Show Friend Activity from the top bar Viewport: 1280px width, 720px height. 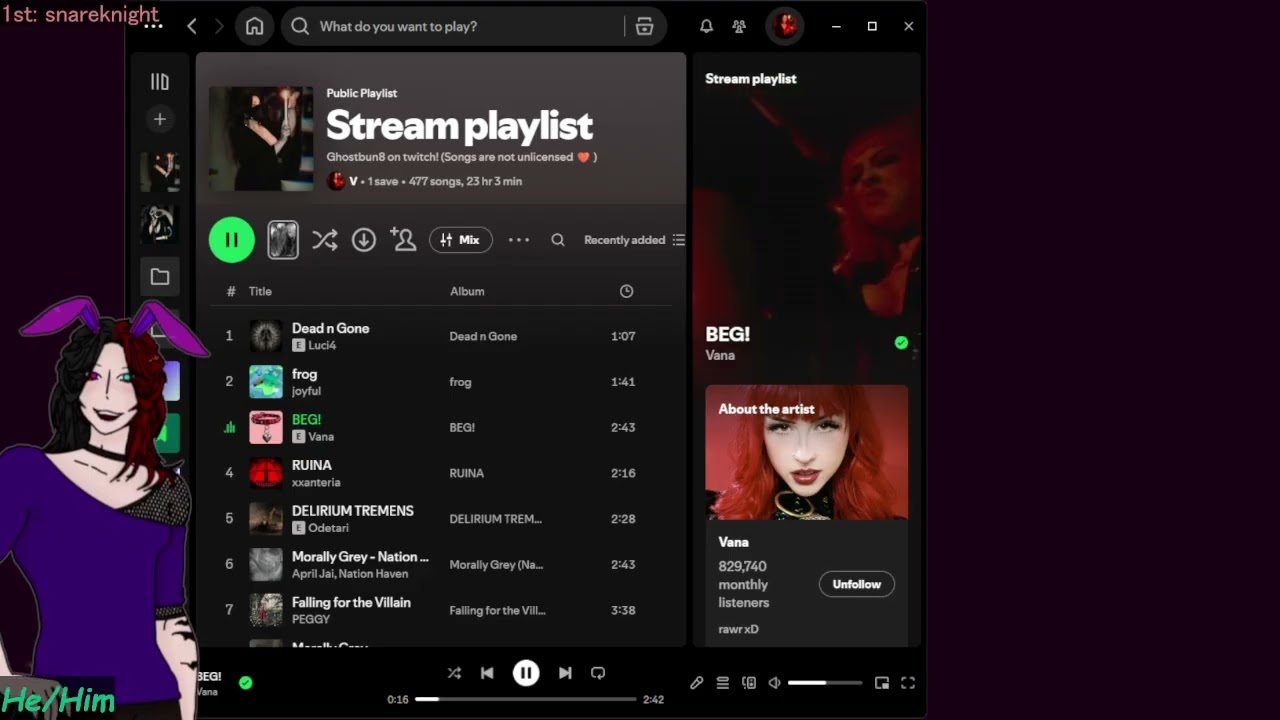739,27
